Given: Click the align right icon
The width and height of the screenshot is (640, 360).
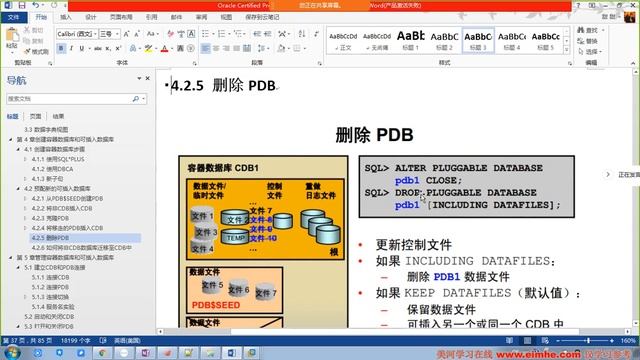Looking at the screenshot, I should coord(226,48).
